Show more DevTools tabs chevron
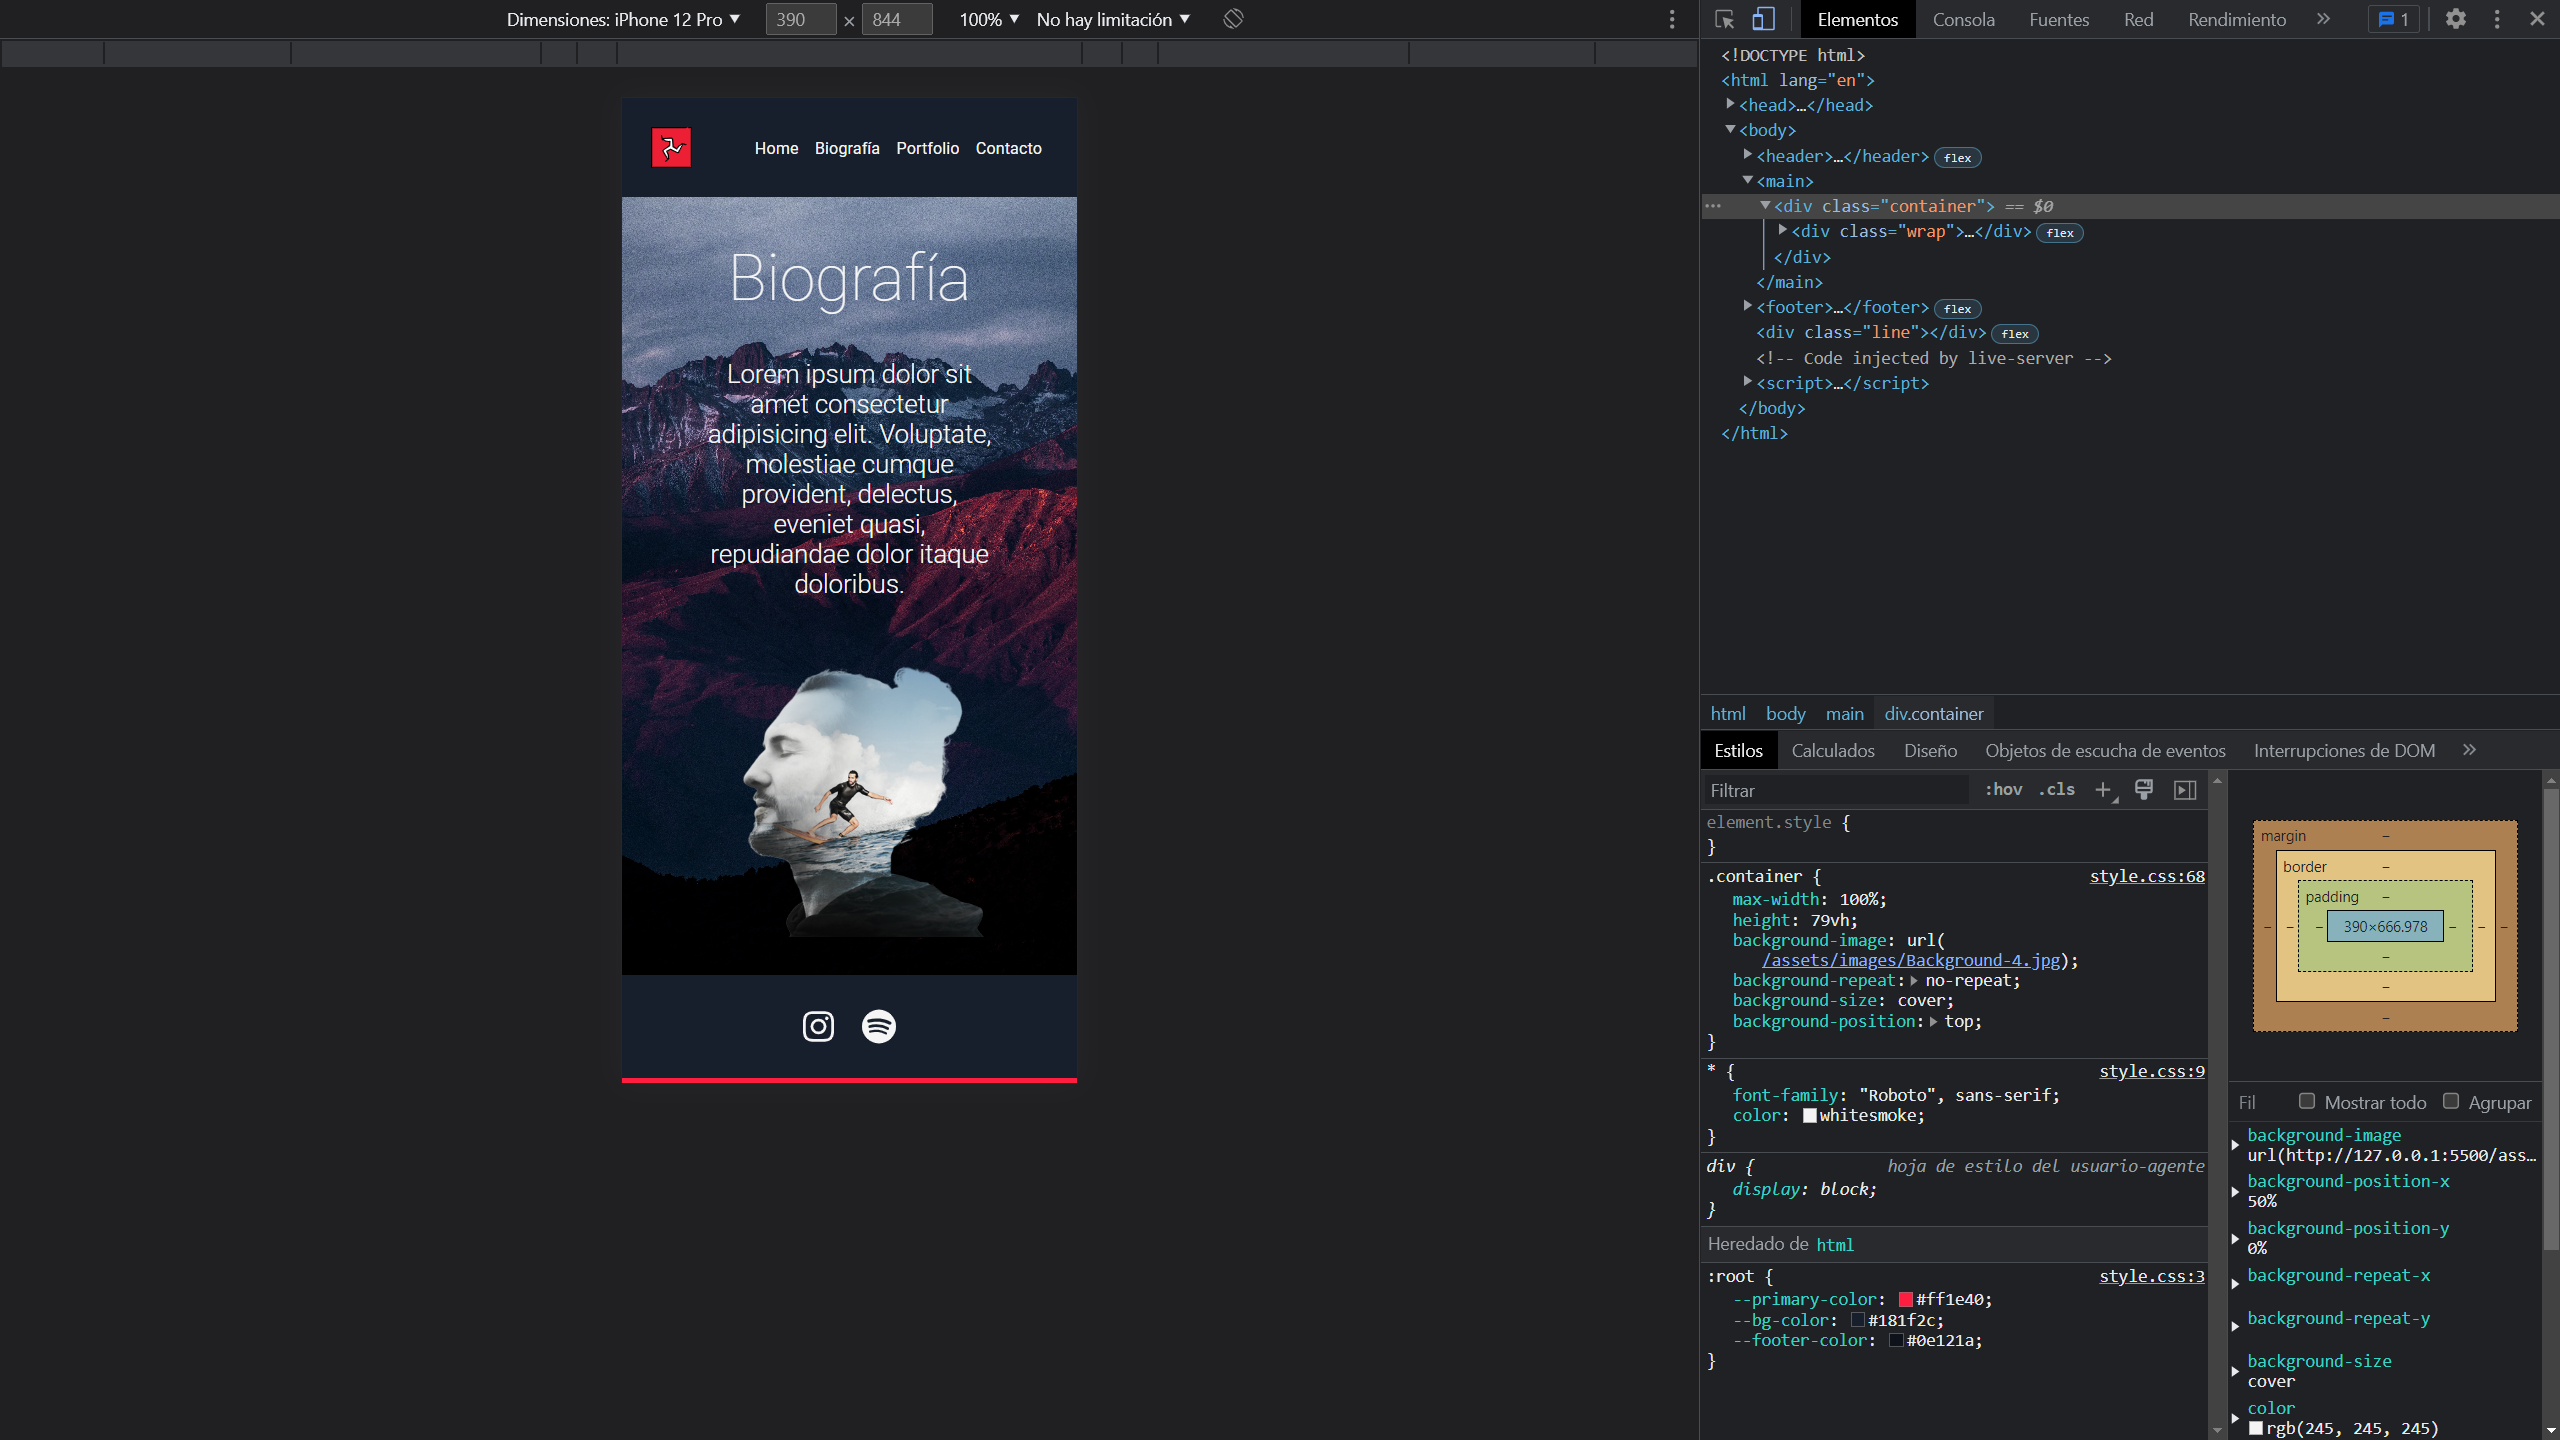Viewport: 2560px width, 1440px height. (2323, 19)
